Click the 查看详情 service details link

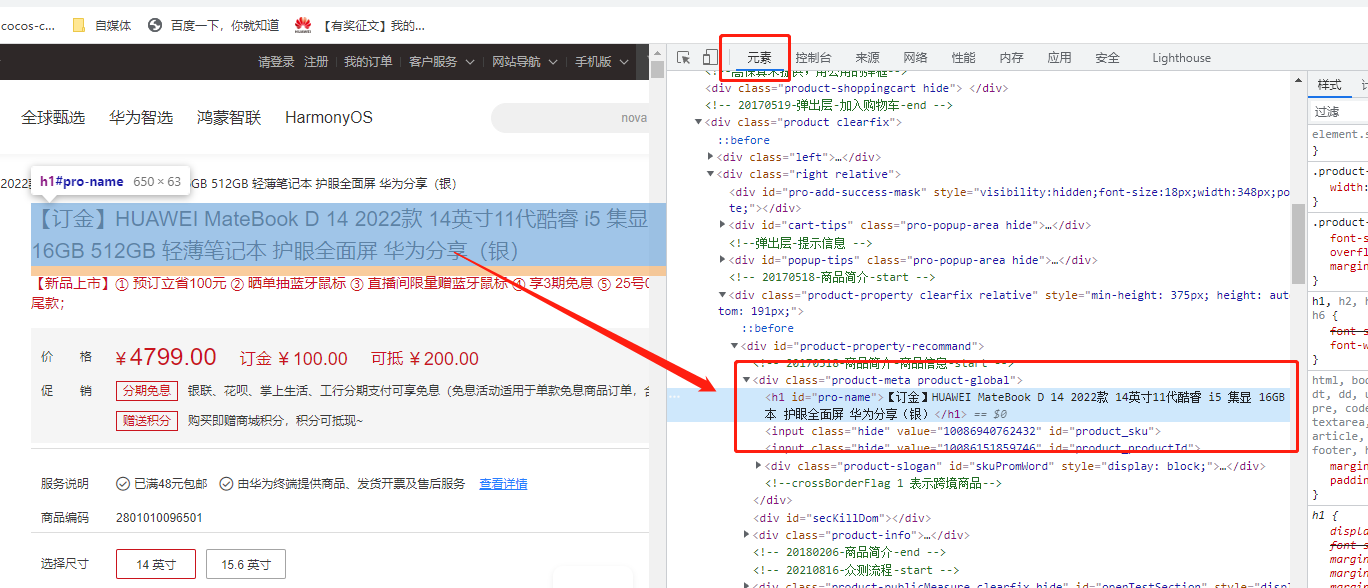click(x=503, y=484)
